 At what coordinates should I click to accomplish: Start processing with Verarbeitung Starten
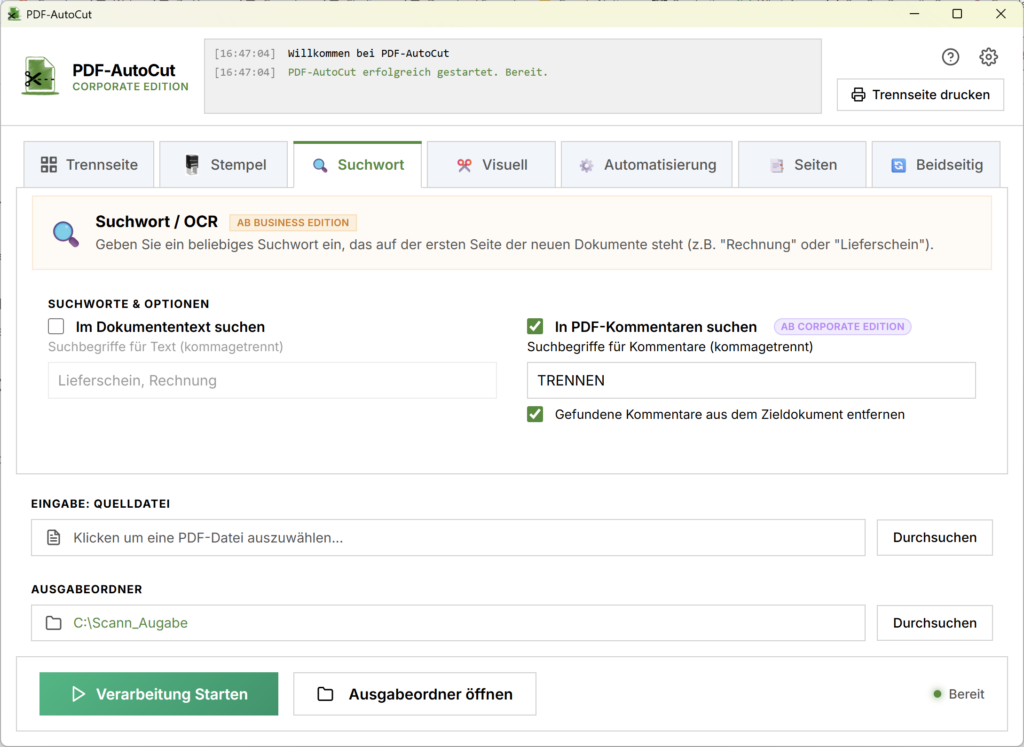point(159,693)
